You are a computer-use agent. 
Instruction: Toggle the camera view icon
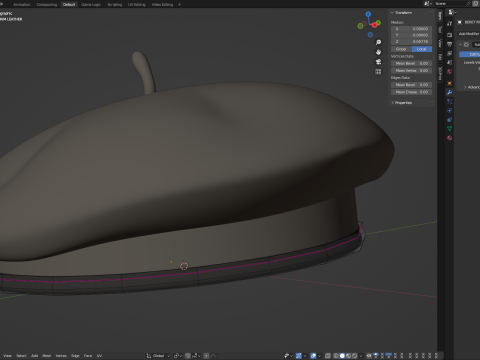pyautogui.click(x=378, y=62)
